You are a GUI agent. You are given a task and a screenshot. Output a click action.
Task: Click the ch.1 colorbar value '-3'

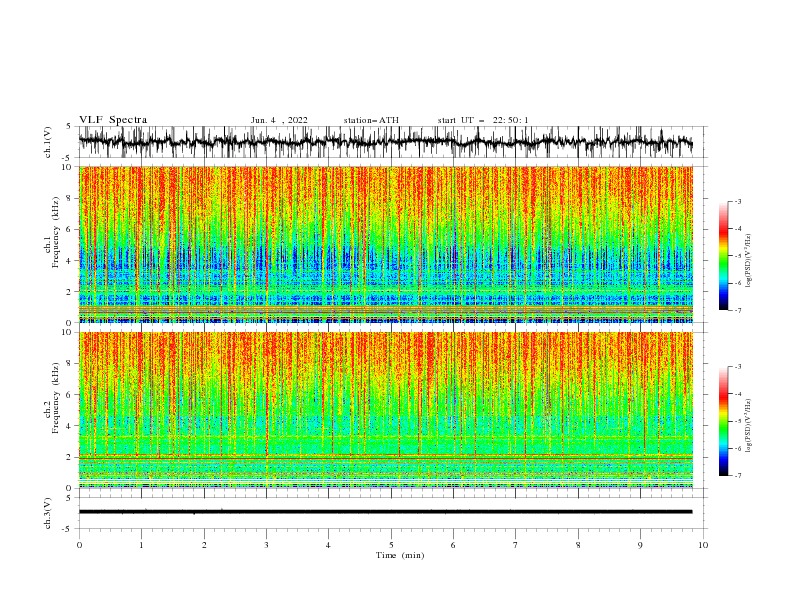[737, 201]
